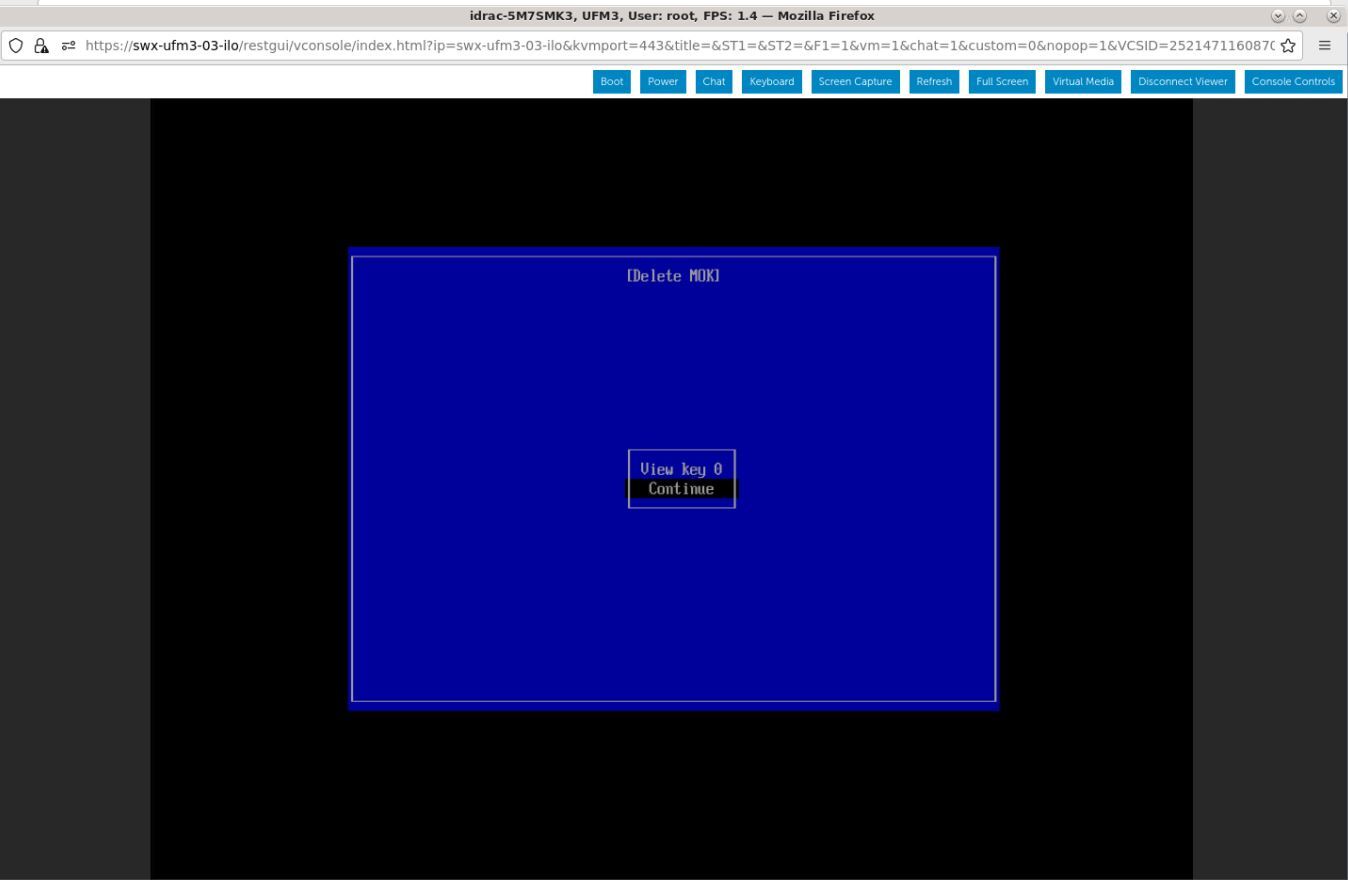
Task: Open the virtual Keyboard from the console toolbar
Action: pyautogui.click(x=770, y=81)
